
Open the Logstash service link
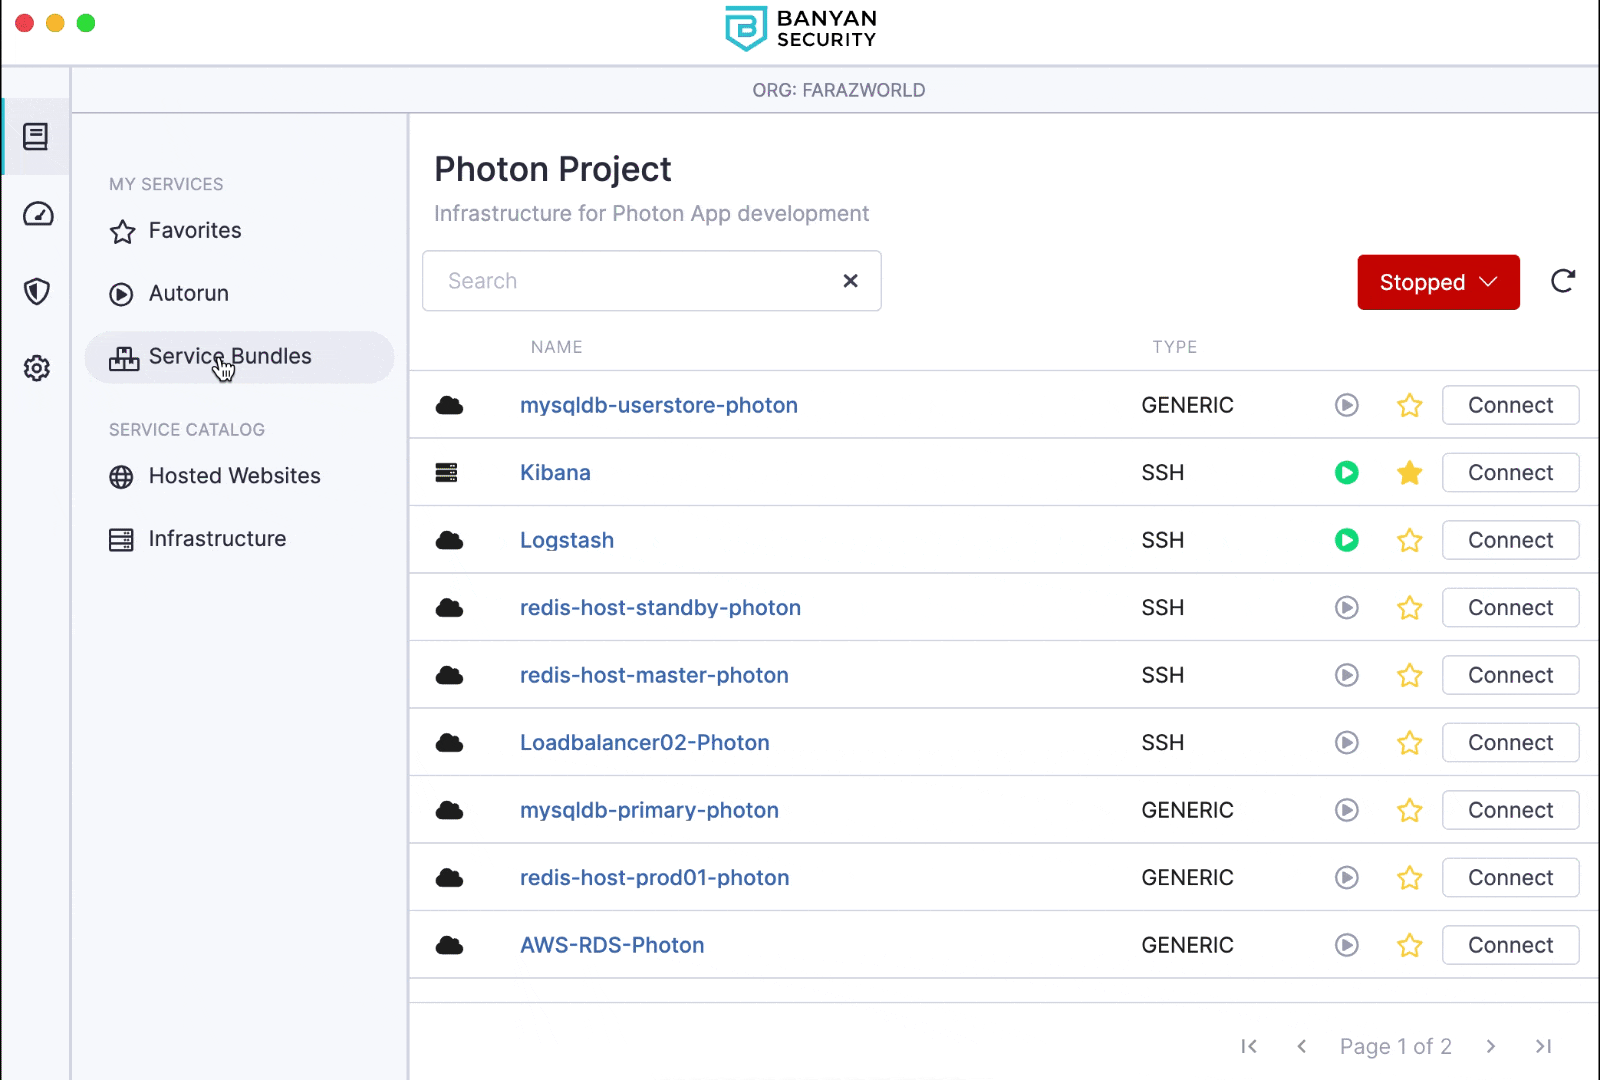(x=567, y=540)
